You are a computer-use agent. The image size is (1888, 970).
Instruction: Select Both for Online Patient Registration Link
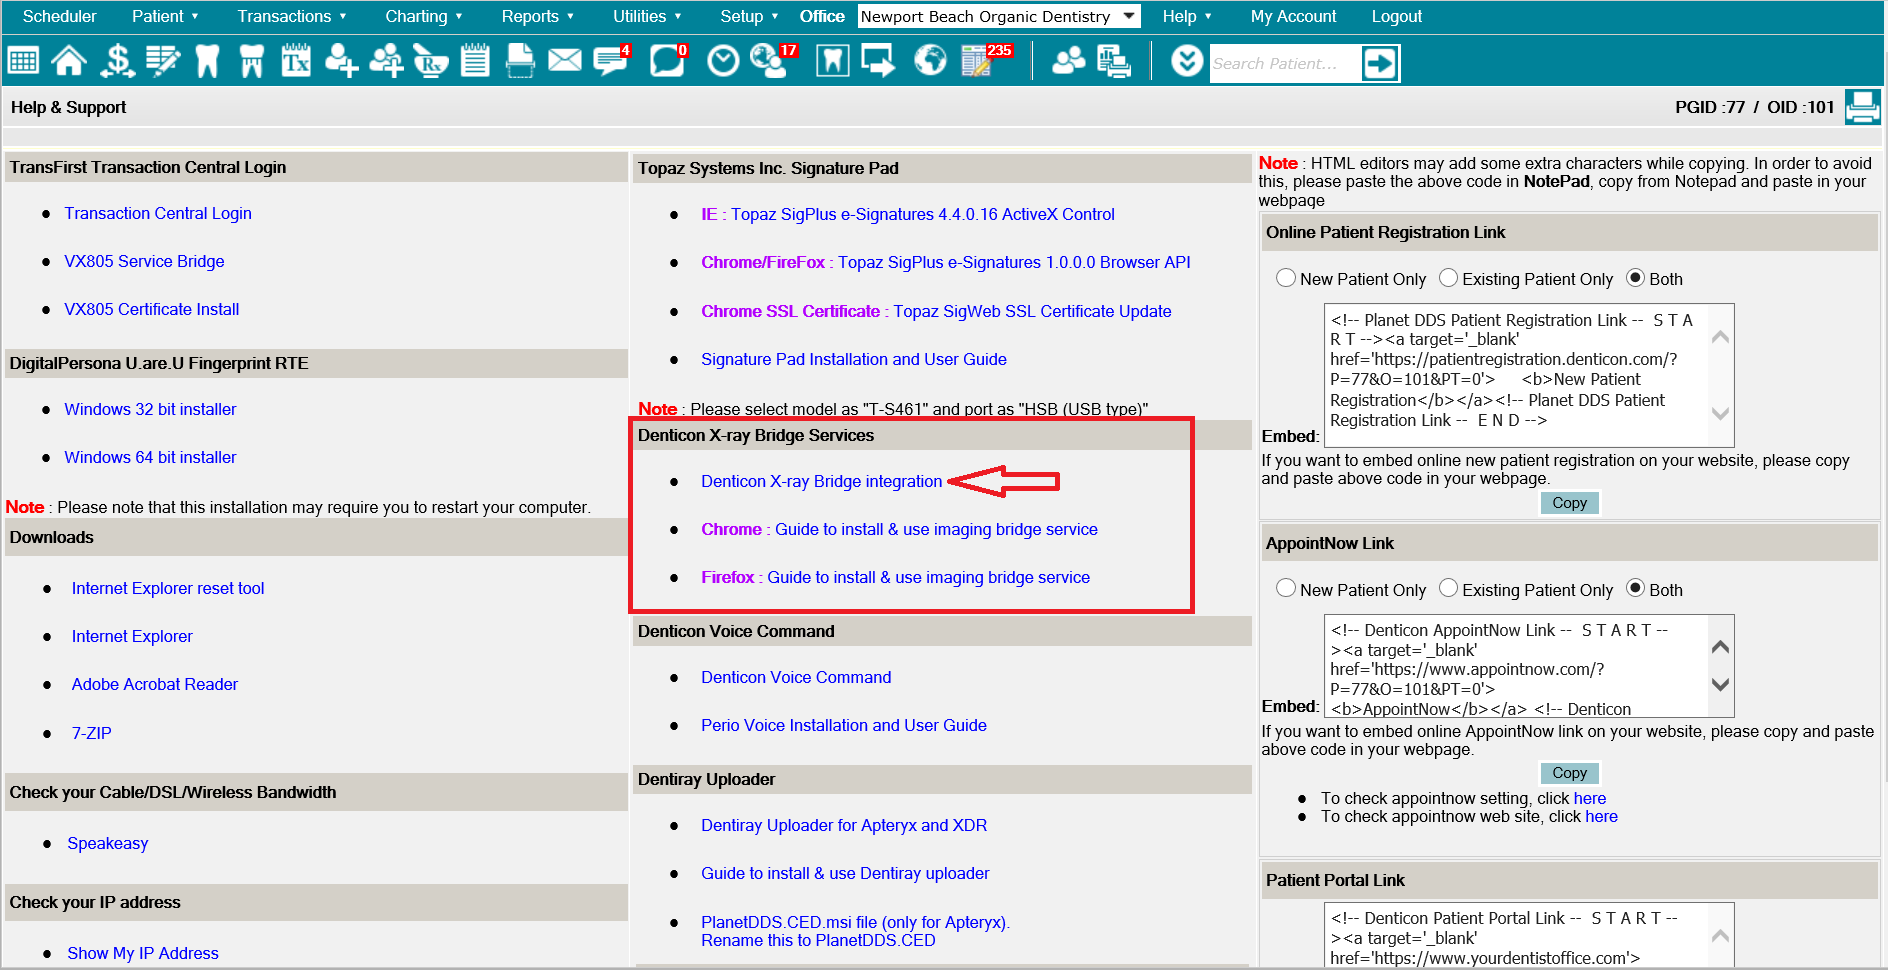click(x=1635, y=278)
